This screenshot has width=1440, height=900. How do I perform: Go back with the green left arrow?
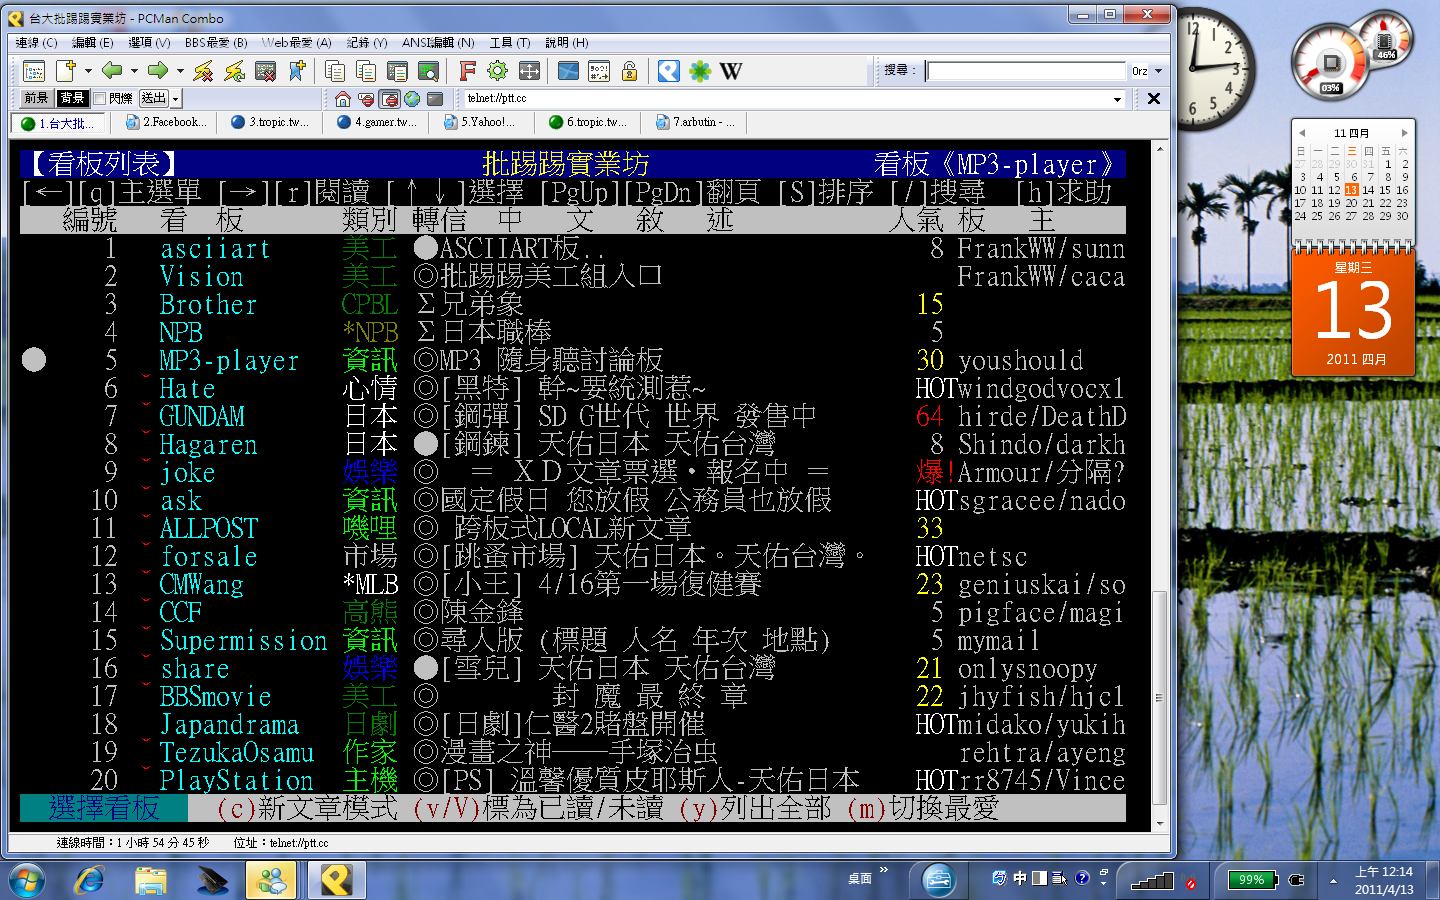tap(112, 71)
